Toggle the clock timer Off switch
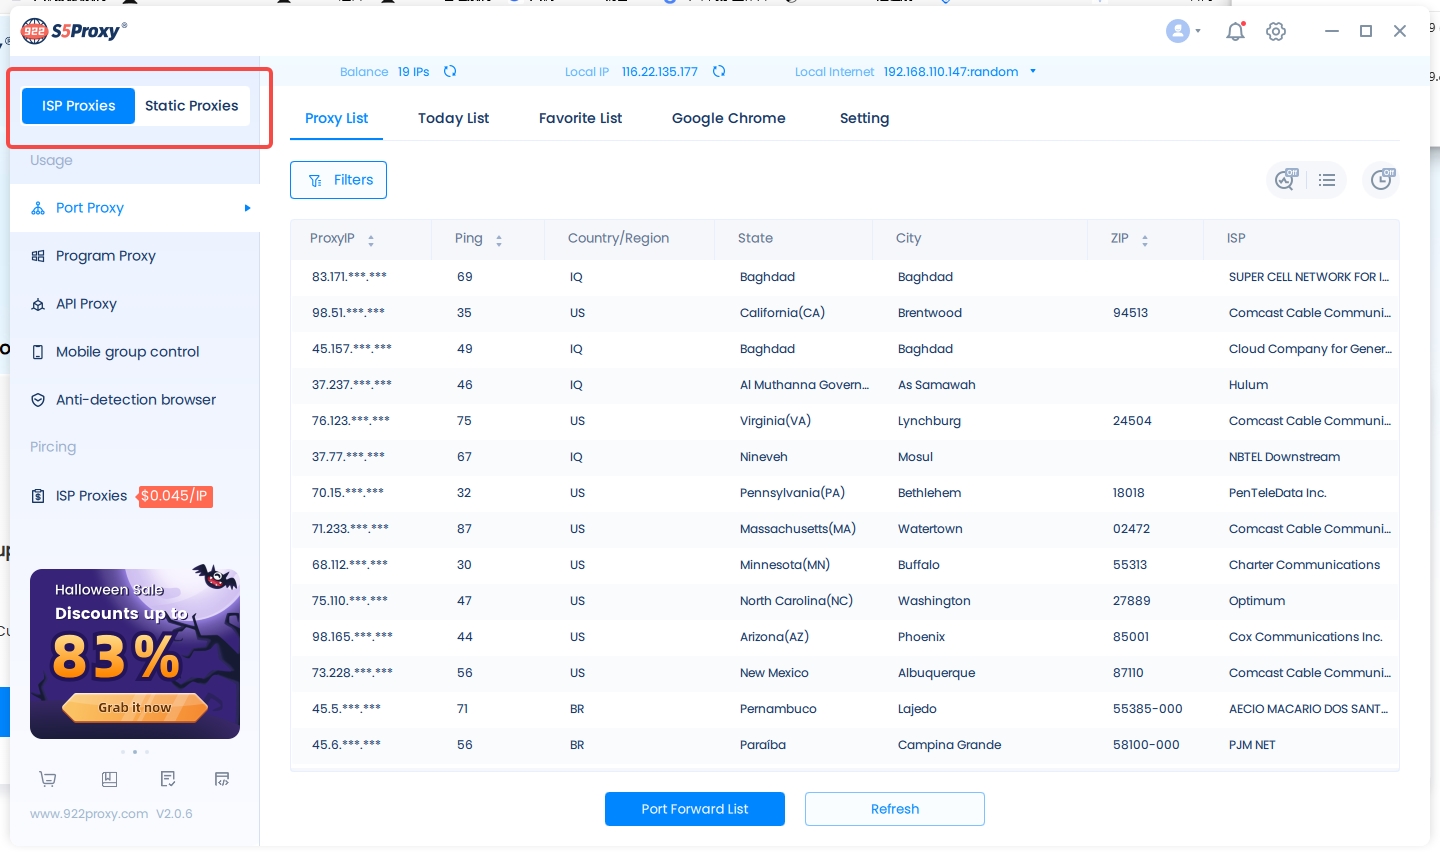 1382,180
